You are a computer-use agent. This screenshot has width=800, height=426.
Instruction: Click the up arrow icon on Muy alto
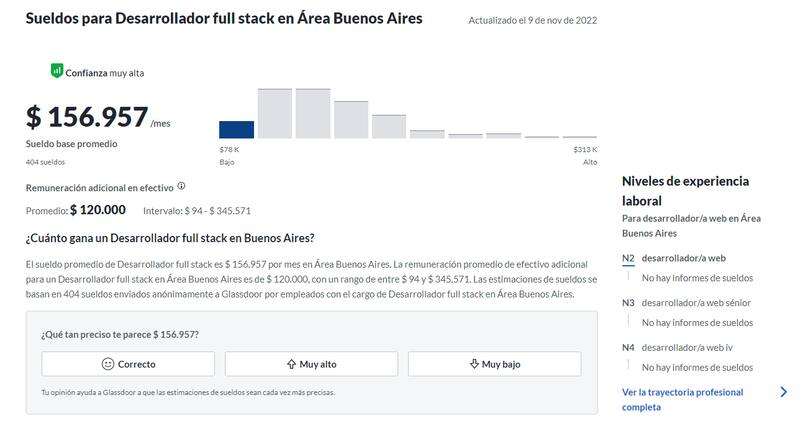pos(291,364)
